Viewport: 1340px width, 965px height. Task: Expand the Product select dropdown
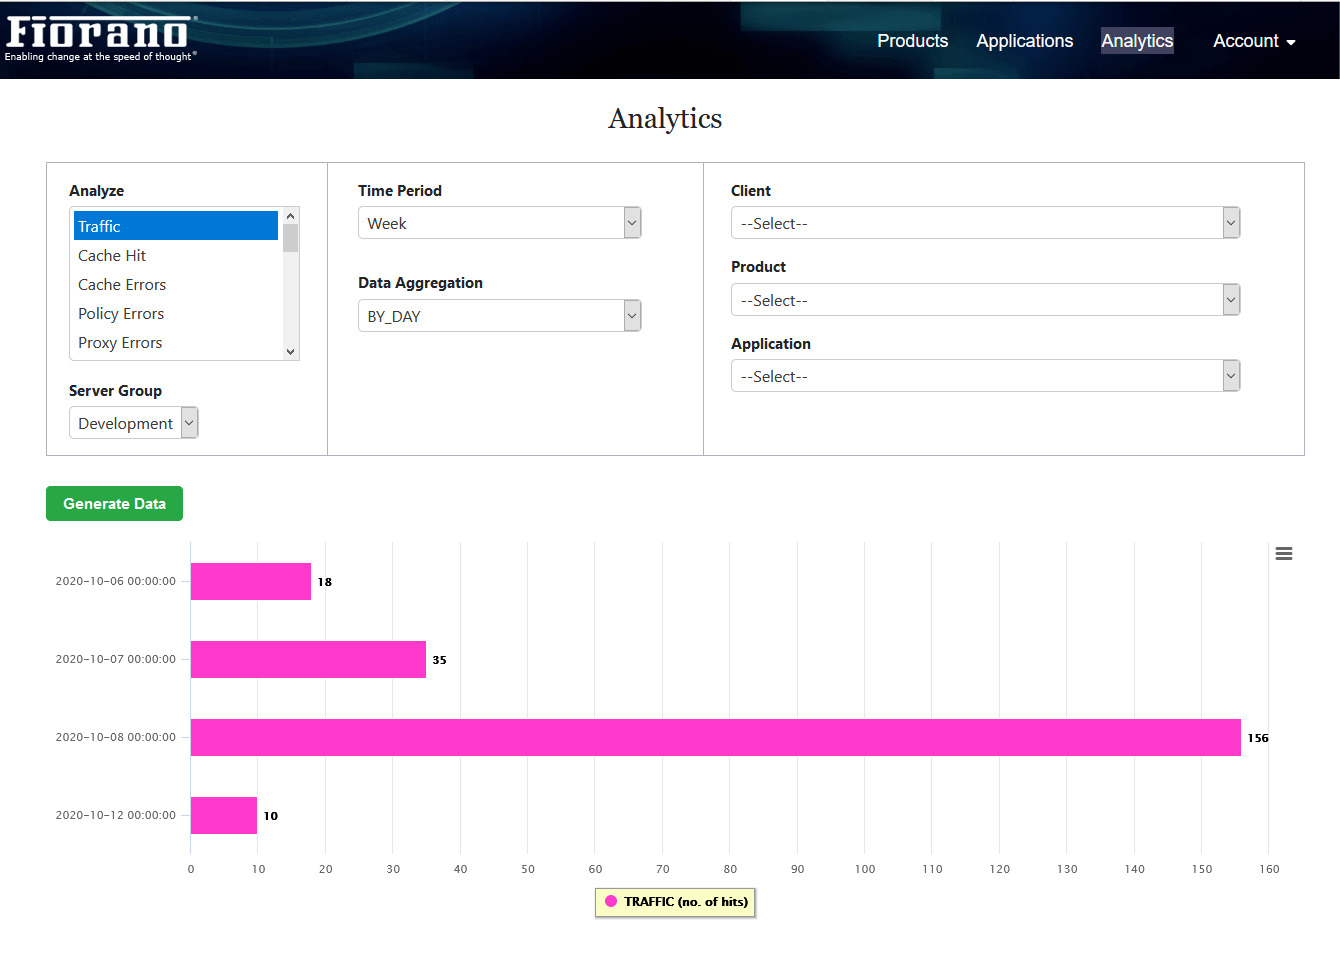985,300
